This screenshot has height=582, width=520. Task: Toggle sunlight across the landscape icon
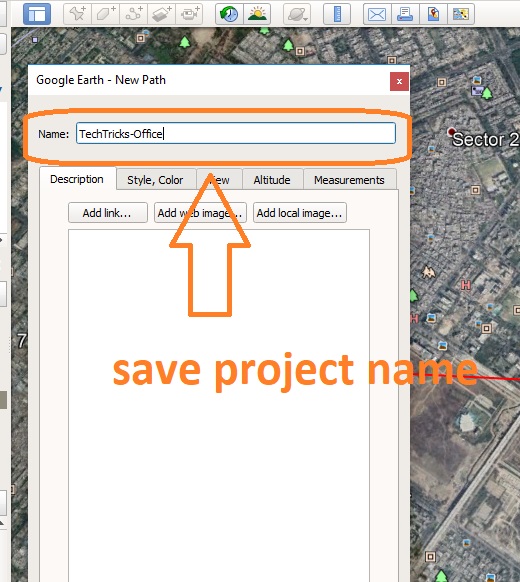(x=257, y=14)
